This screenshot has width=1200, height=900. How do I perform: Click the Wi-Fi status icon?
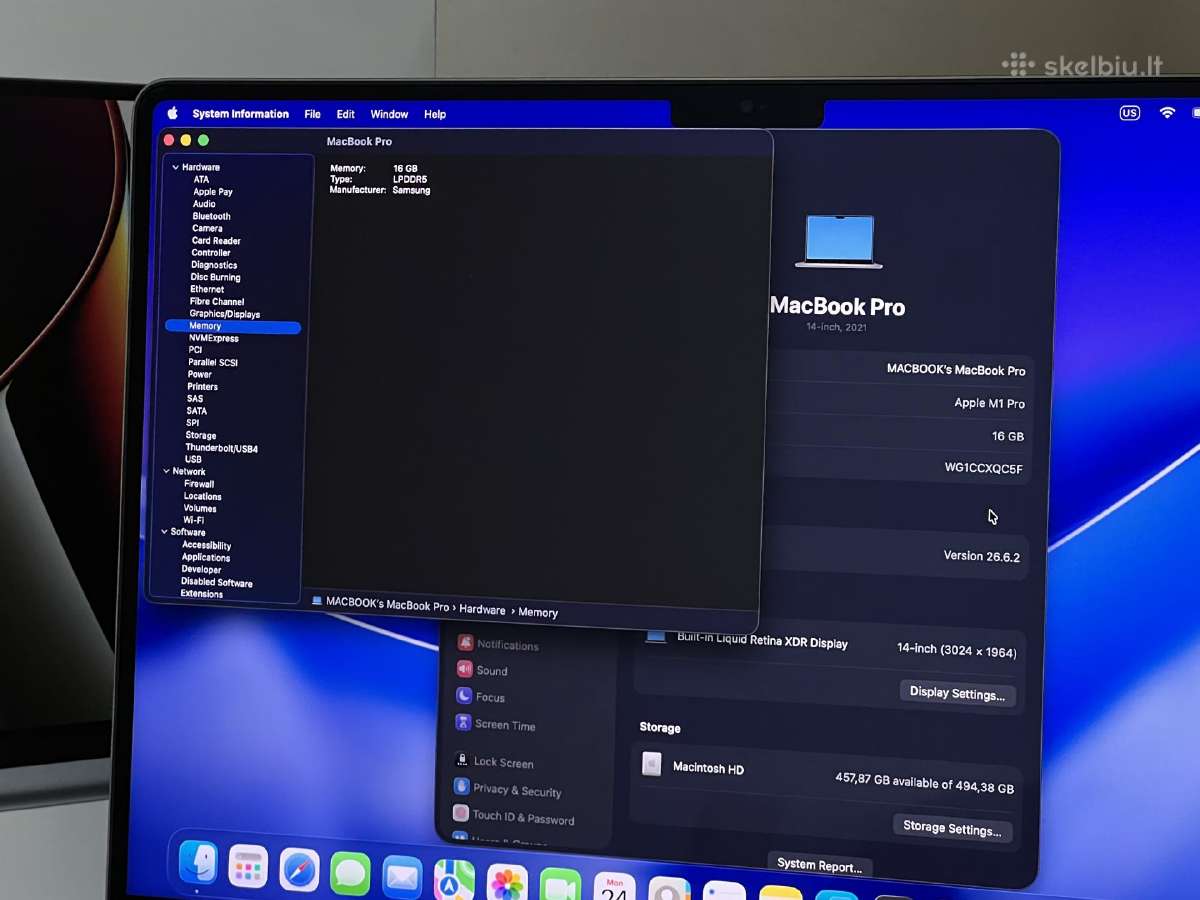click(x=1167, y=113)
